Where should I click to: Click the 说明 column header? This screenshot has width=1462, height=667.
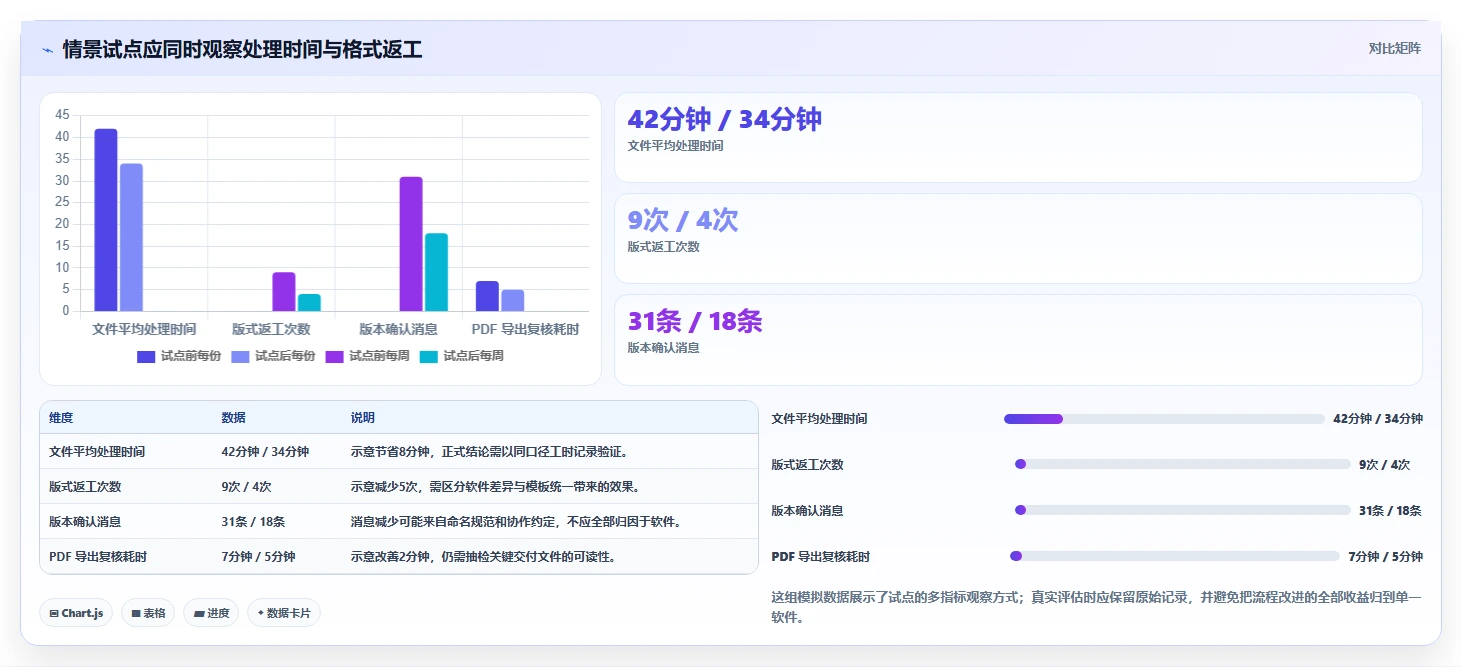(362, 418)
